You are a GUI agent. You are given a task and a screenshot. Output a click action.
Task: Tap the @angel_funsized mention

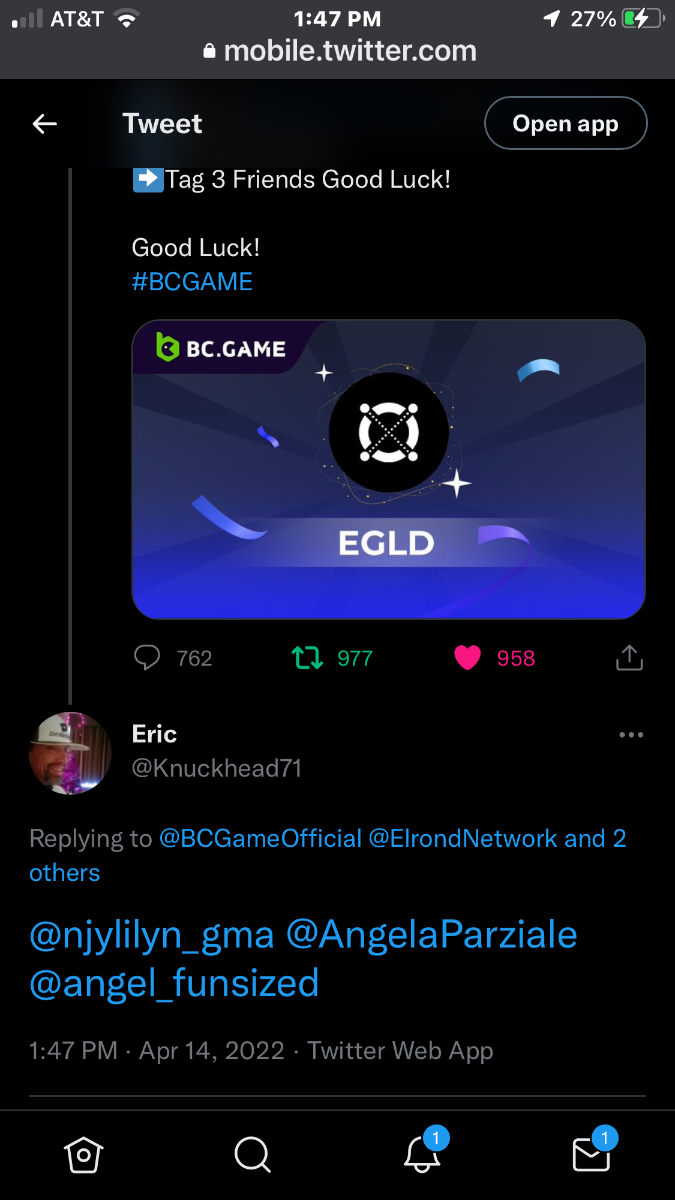click(x=175, y=983)
